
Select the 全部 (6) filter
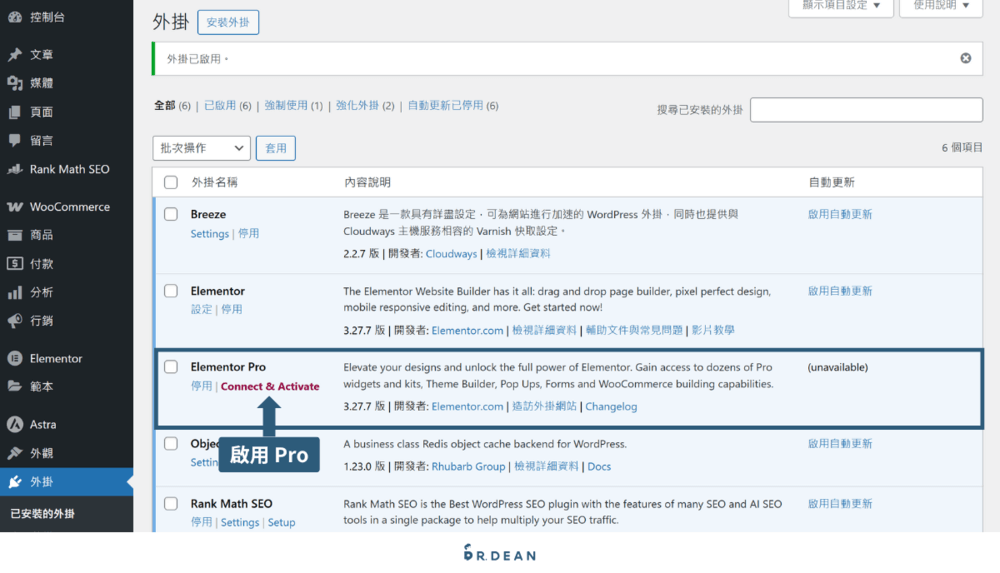tap(172, 105)
